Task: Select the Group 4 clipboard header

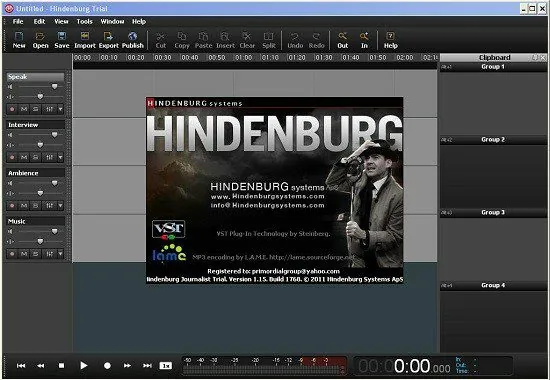Action: (x=493, y=285)
